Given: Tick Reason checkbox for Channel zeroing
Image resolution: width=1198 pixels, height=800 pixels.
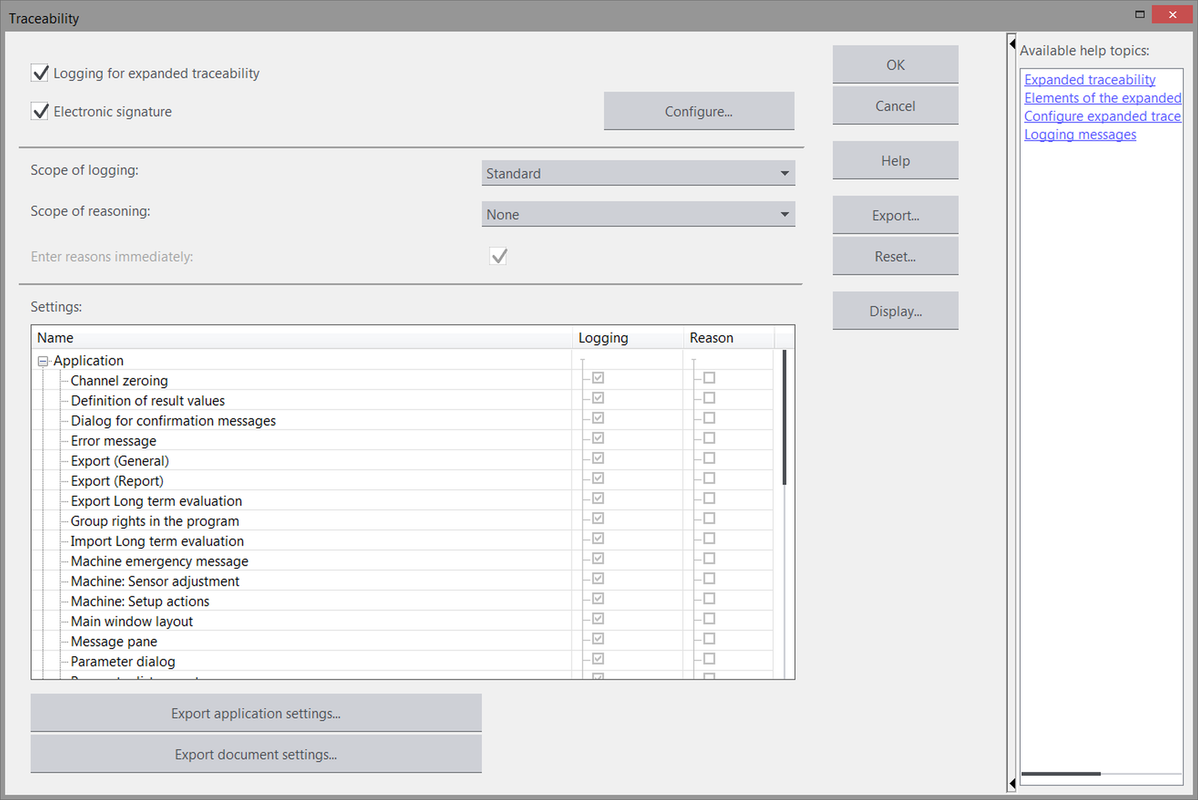Looking at the screenshot, I should [x=709, y=379].
